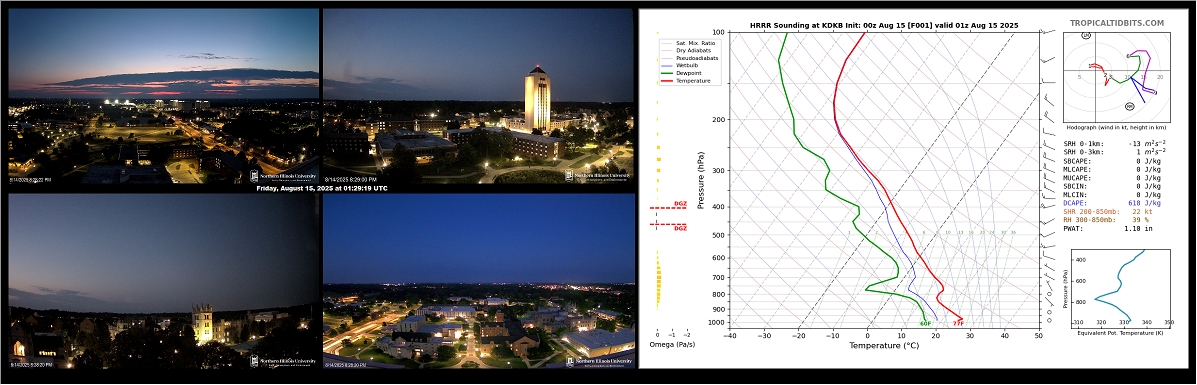Click the RM storm motion marker in hodograph
Viewport: 1197px width, 385px height.
tap(1130, 105)
